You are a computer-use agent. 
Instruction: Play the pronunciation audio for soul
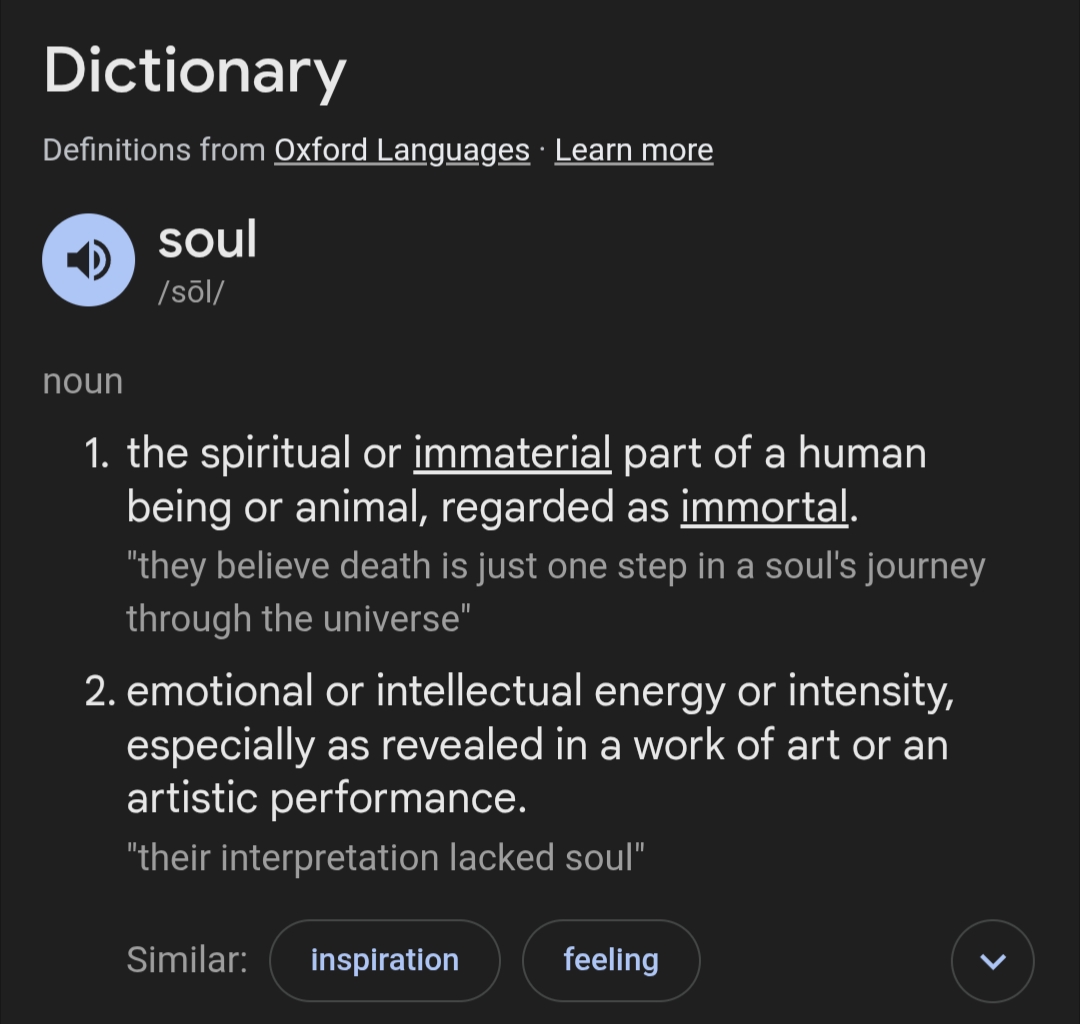point(88,260)
